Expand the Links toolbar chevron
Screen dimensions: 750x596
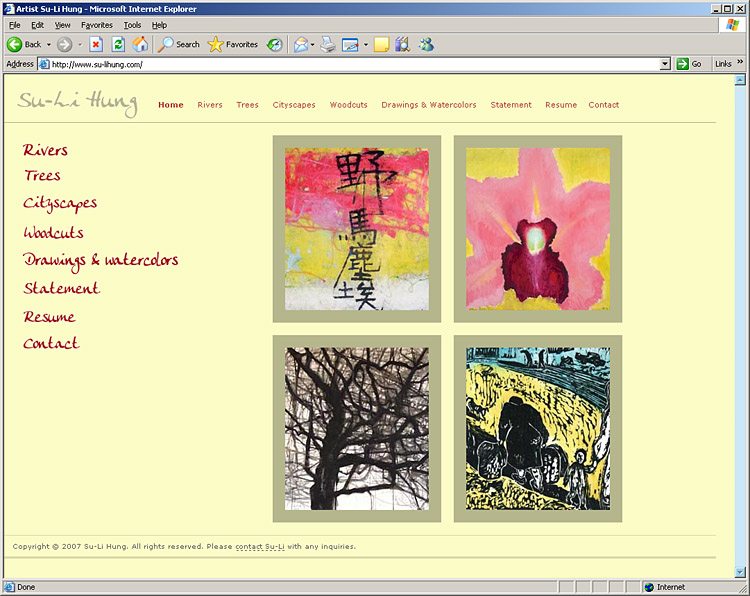point(740,62)
